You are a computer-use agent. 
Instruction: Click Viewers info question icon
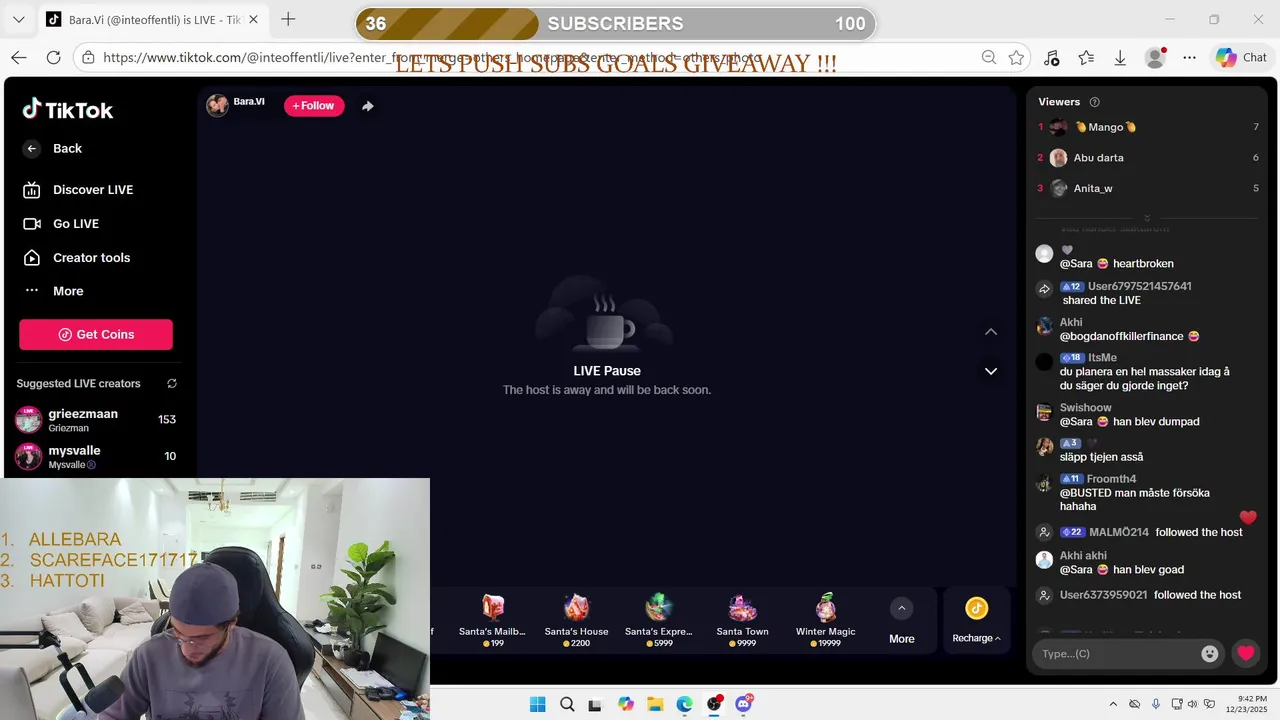tap(1094, 102)
